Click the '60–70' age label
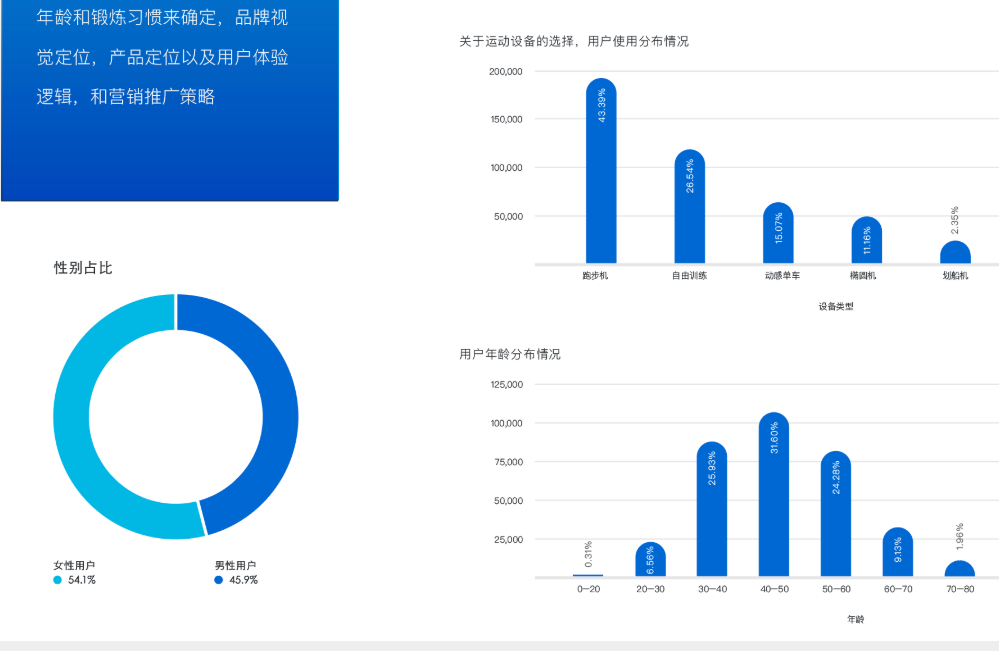The image size is (999, 661). coord(898,589)
